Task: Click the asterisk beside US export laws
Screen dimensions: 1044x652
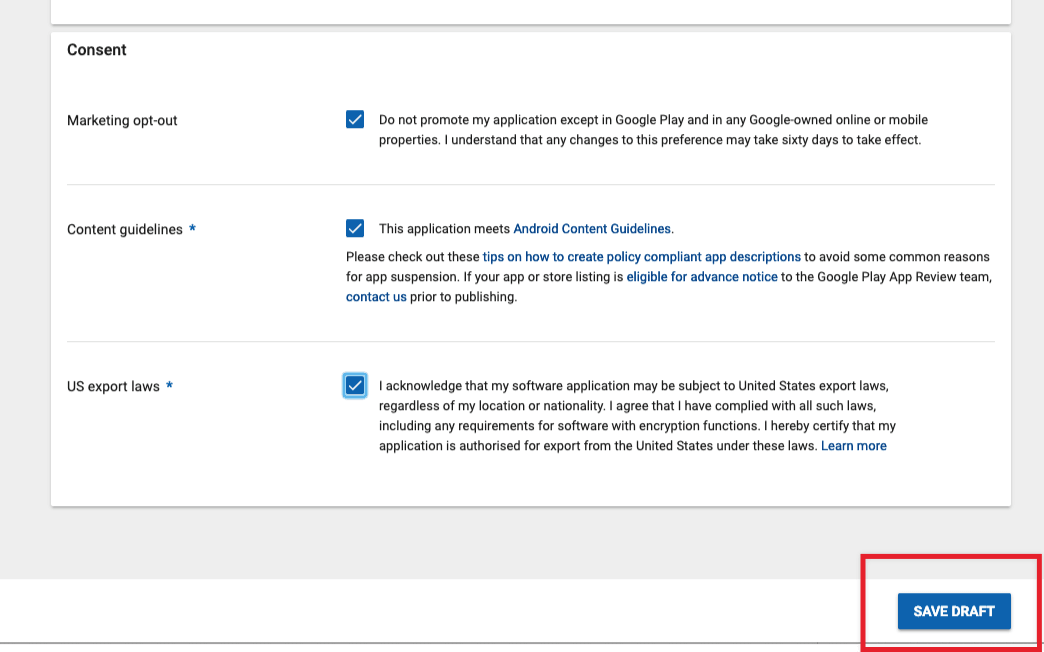Action: tap(169, 385)
